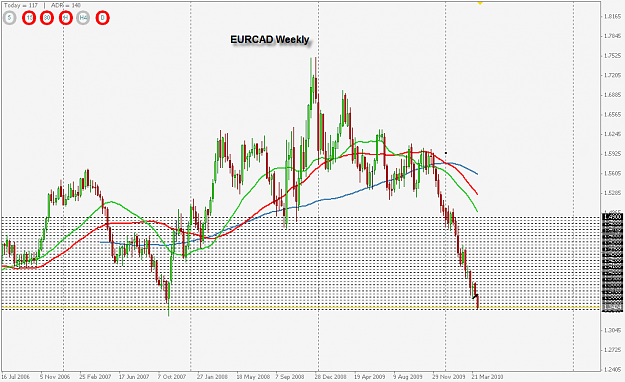This screenshot has height=382, width=625.
Task: Click the "29 Nov 2009" date label
Action: (x=449, y=376)
